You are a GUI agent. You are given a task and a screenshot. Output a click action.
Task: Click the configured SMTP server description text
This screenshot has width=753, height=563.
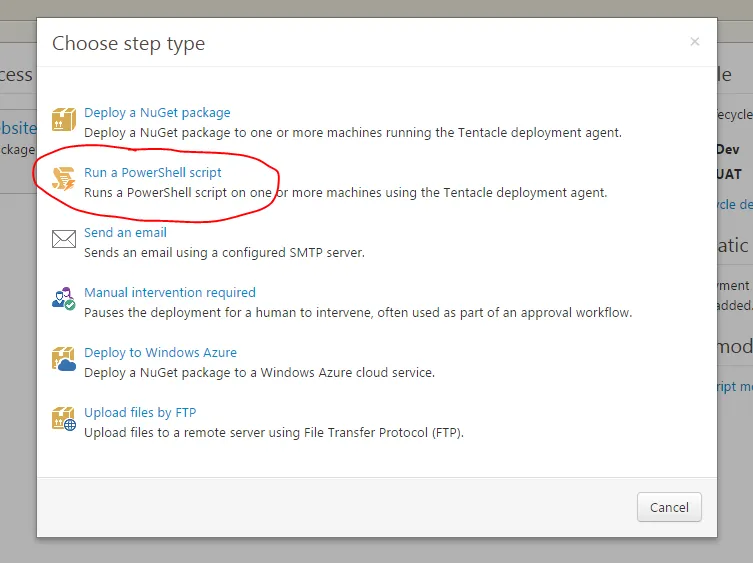pyautogui.click(x=224, y=252)
